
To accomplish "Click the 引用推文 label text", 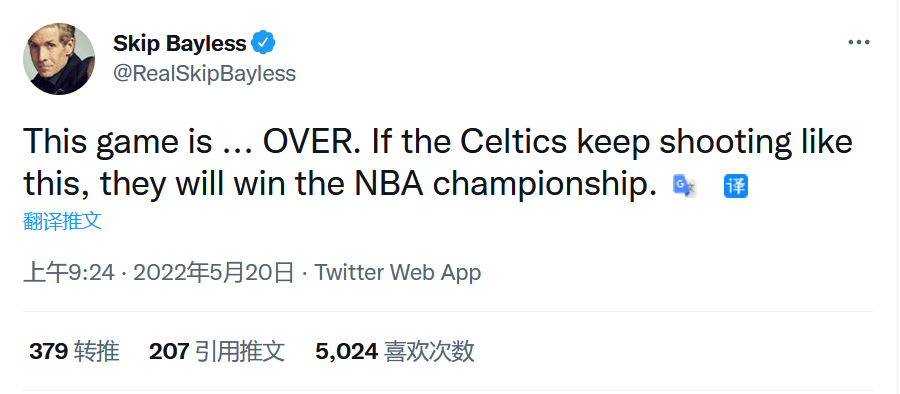I will pyautogui.click(x=239, y=351).
